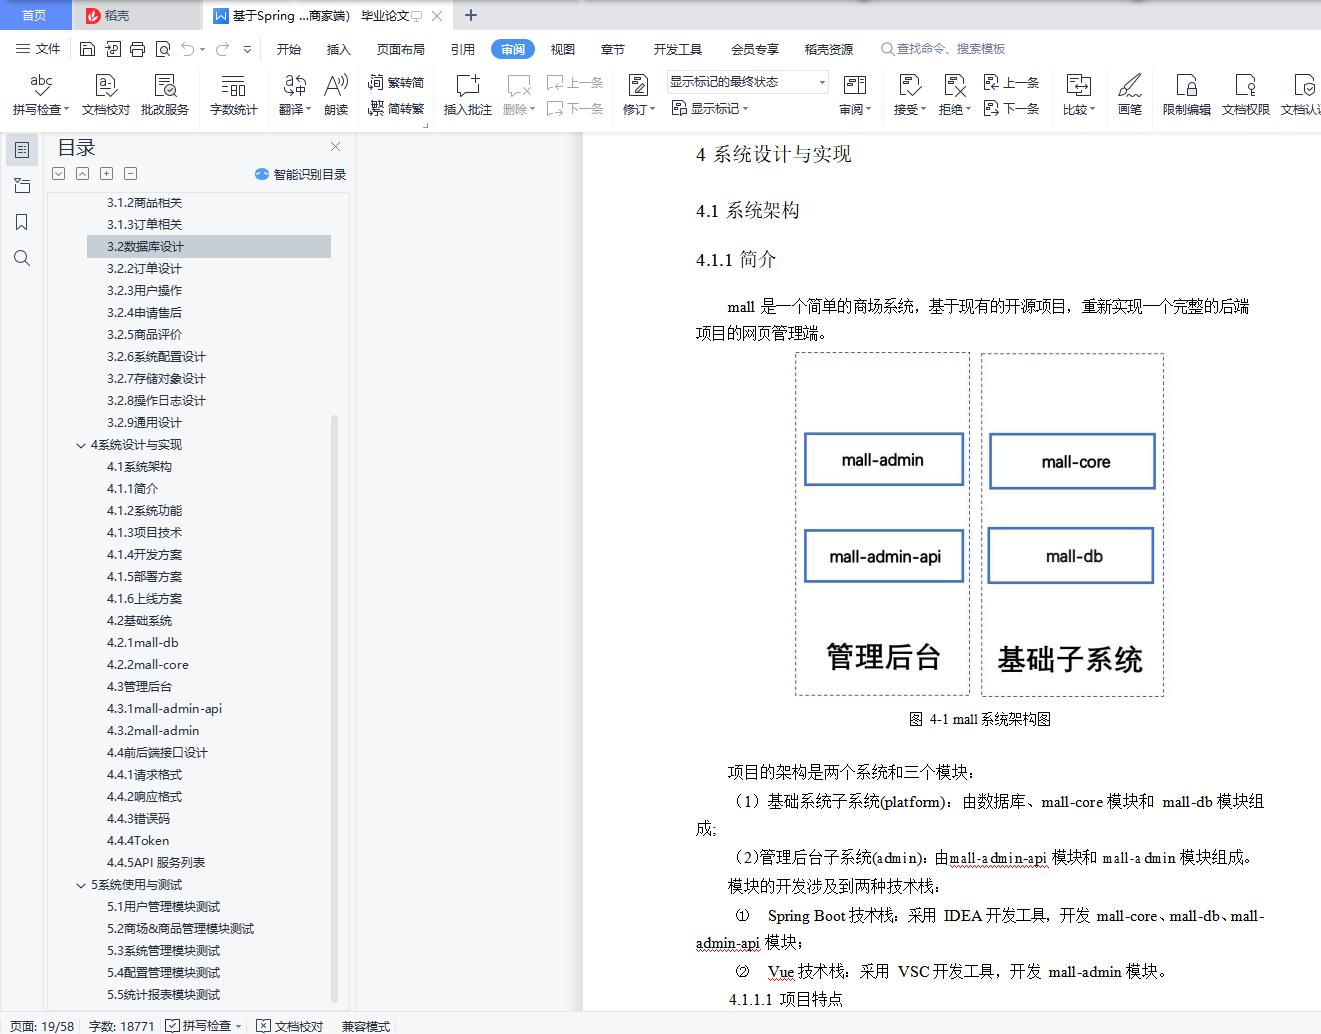Convert text with 繁转简 button
The height and width of the screenshot is (1034, 1321).
pyautogui.click(x=396, y=83)
